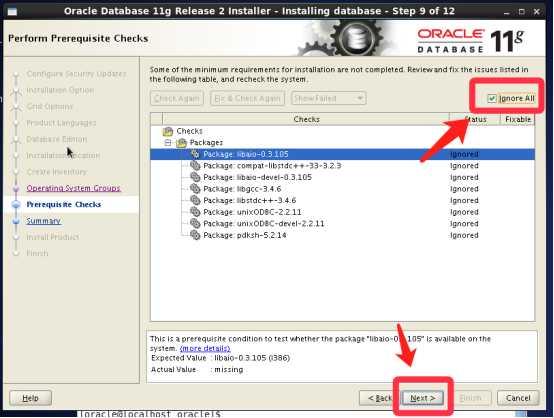Select row Package: unixODBC-devel-2.2.11
The height and width of the screenshot is (418, 554).
pyautogui.click(x=342, y=224)
